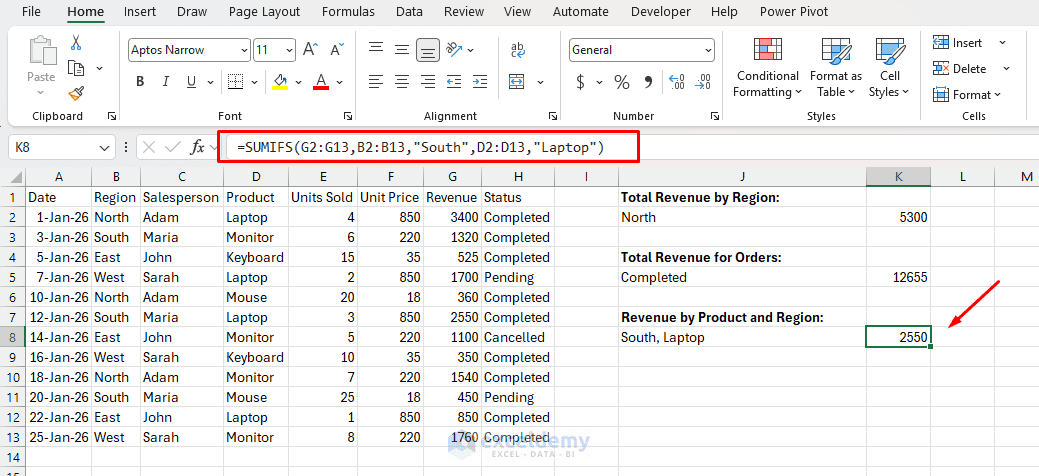Expand the Name Box dropdown arrow

click(105, 147)
